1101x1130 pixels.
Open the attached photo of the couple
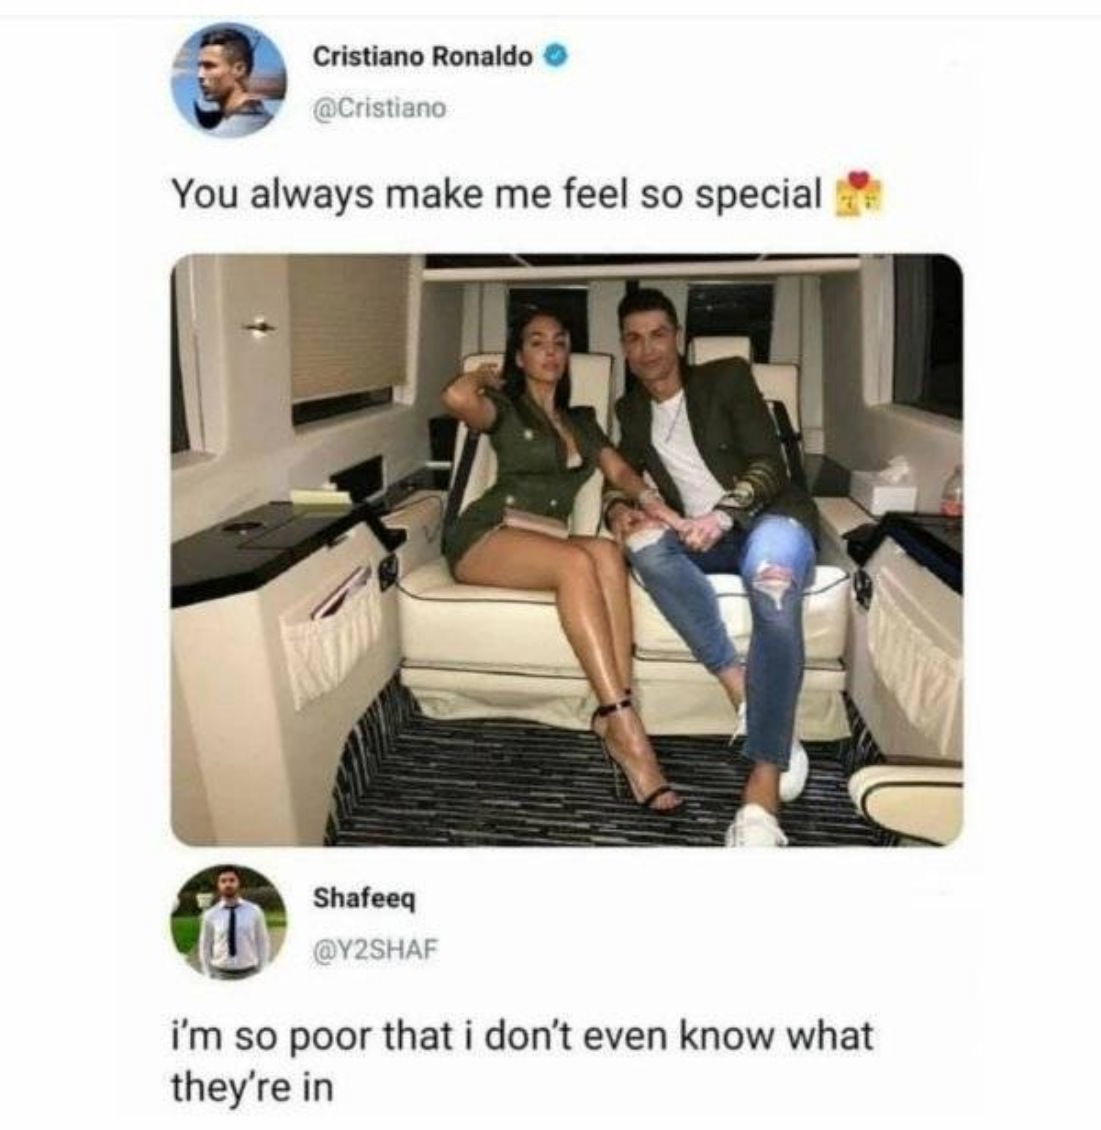[x=567, y=550]
